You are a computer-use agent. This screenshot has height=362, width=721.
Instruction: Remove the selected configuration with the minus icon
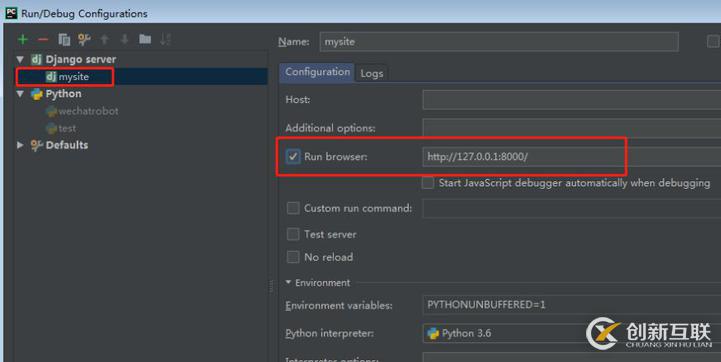(x=43, y=40)
